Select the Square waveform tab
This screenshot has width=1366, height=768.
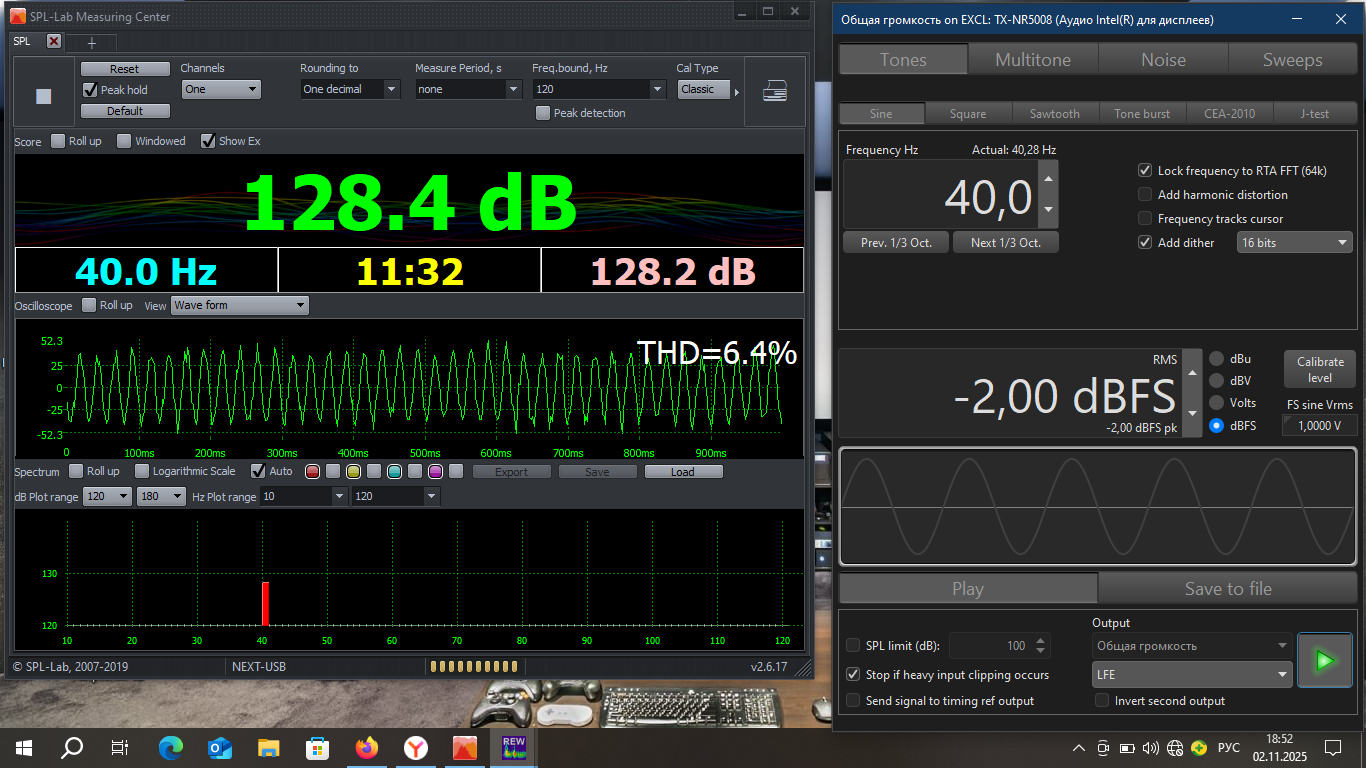pos(967,113)
